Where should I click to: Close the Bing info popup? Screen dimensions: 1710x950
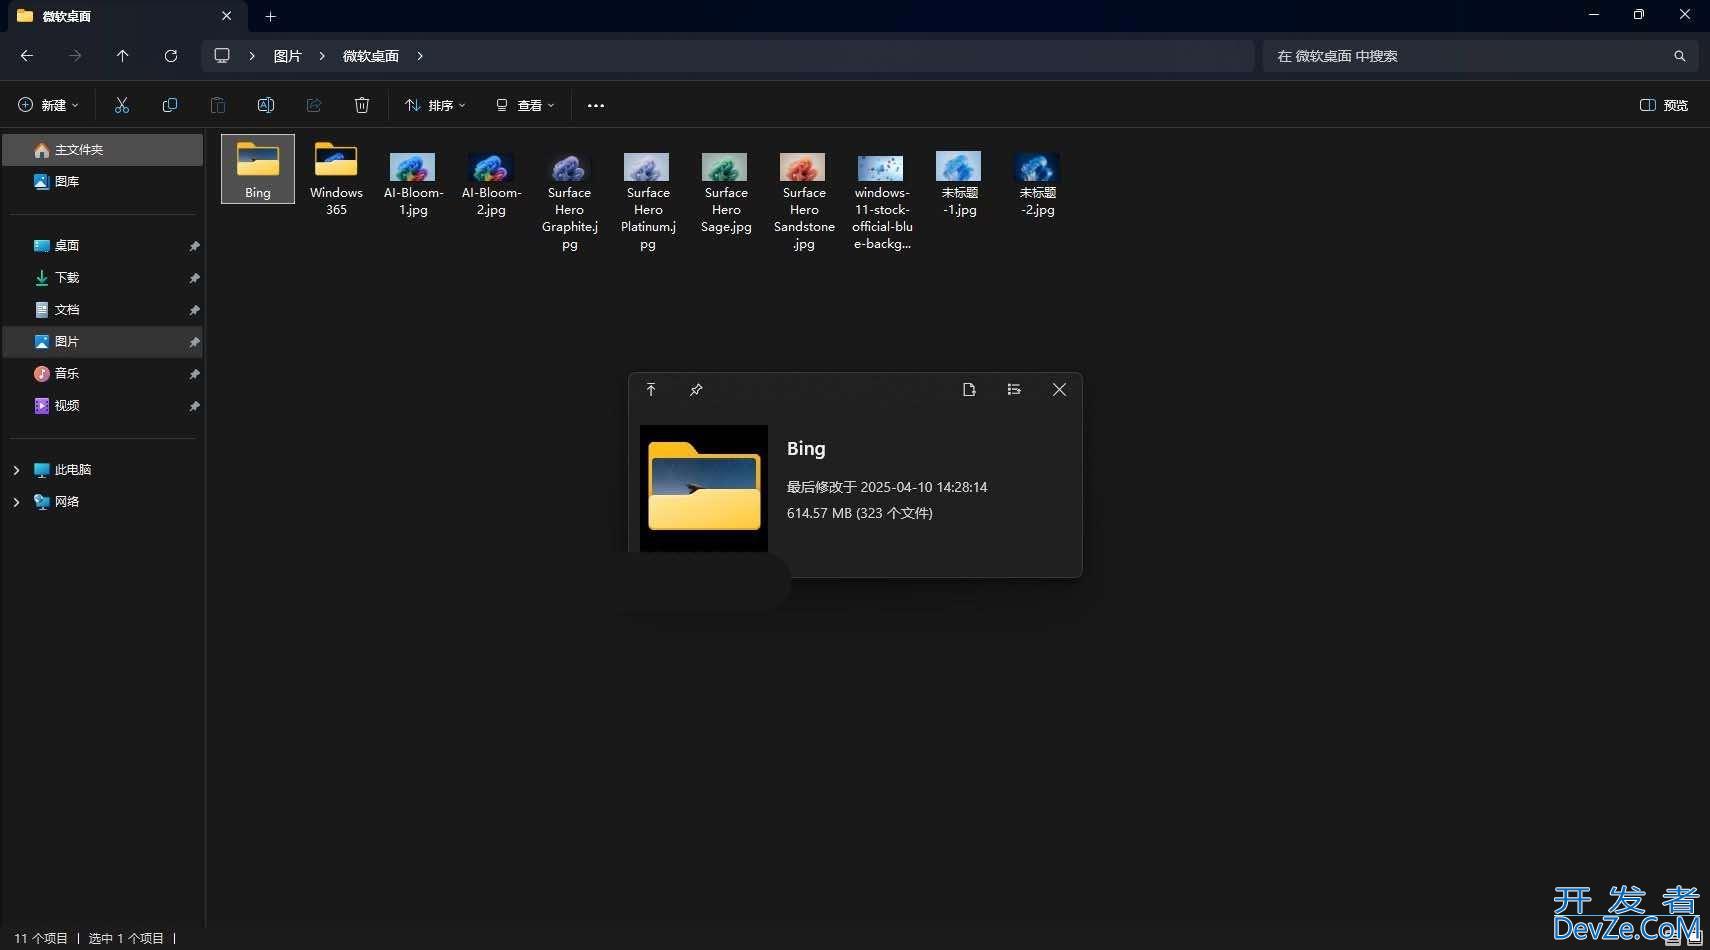1059,390
